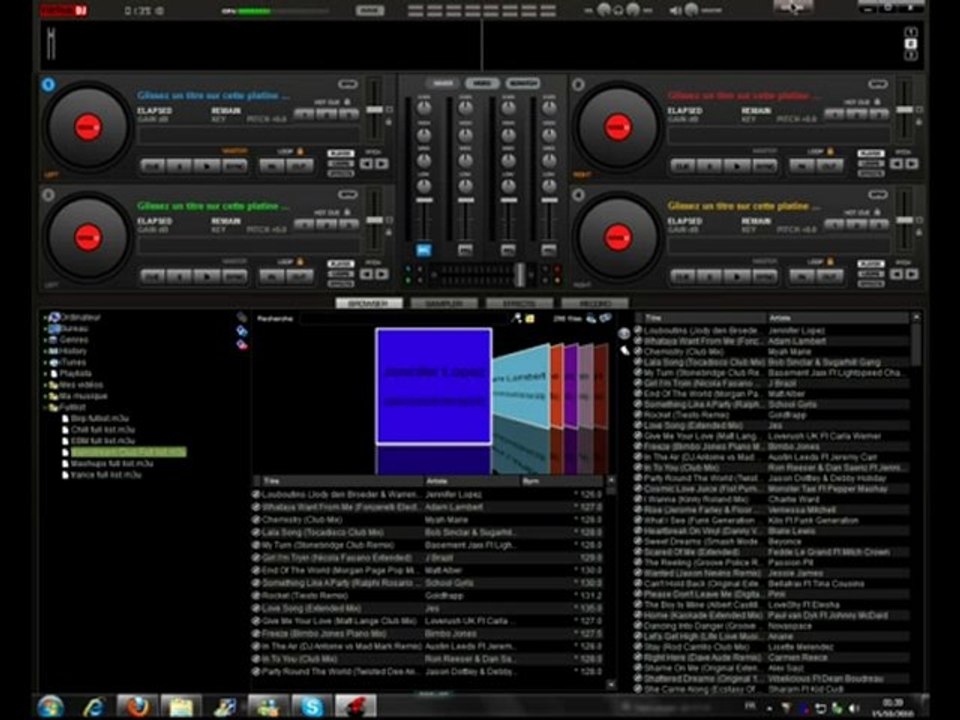Expand the Ma musique folder node
This screenshot has width=960, height=720.
[45, 396]
